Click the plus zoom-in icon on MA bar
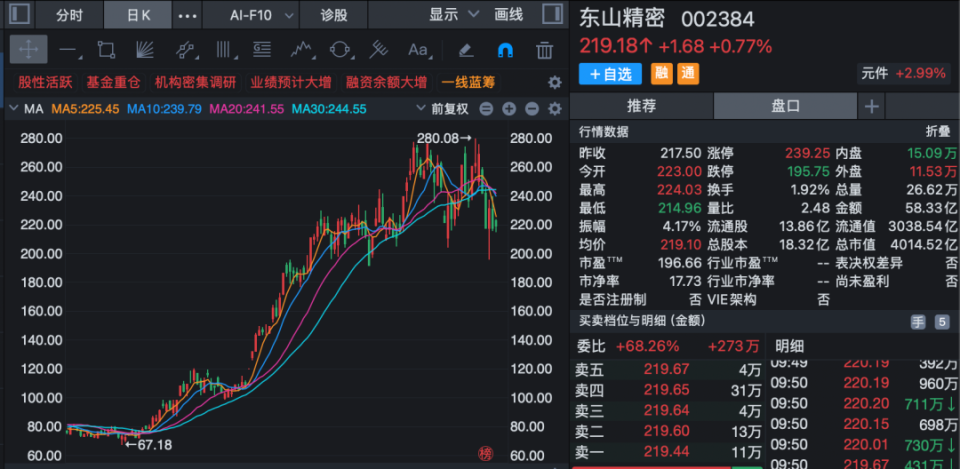The height and width of the screenshot is (469, 960). pos(509,109)
